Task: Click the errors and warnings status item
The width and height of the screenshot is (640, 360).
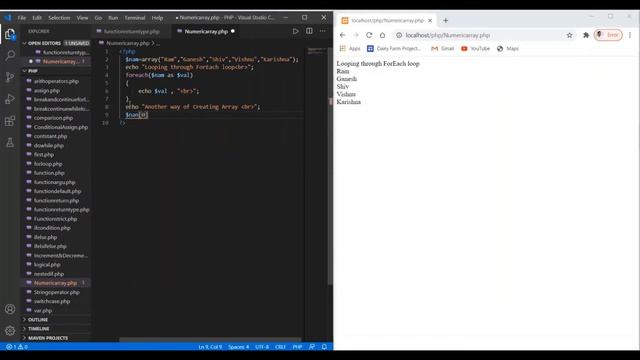Action: pyautogui.click(x=17, y=347)
